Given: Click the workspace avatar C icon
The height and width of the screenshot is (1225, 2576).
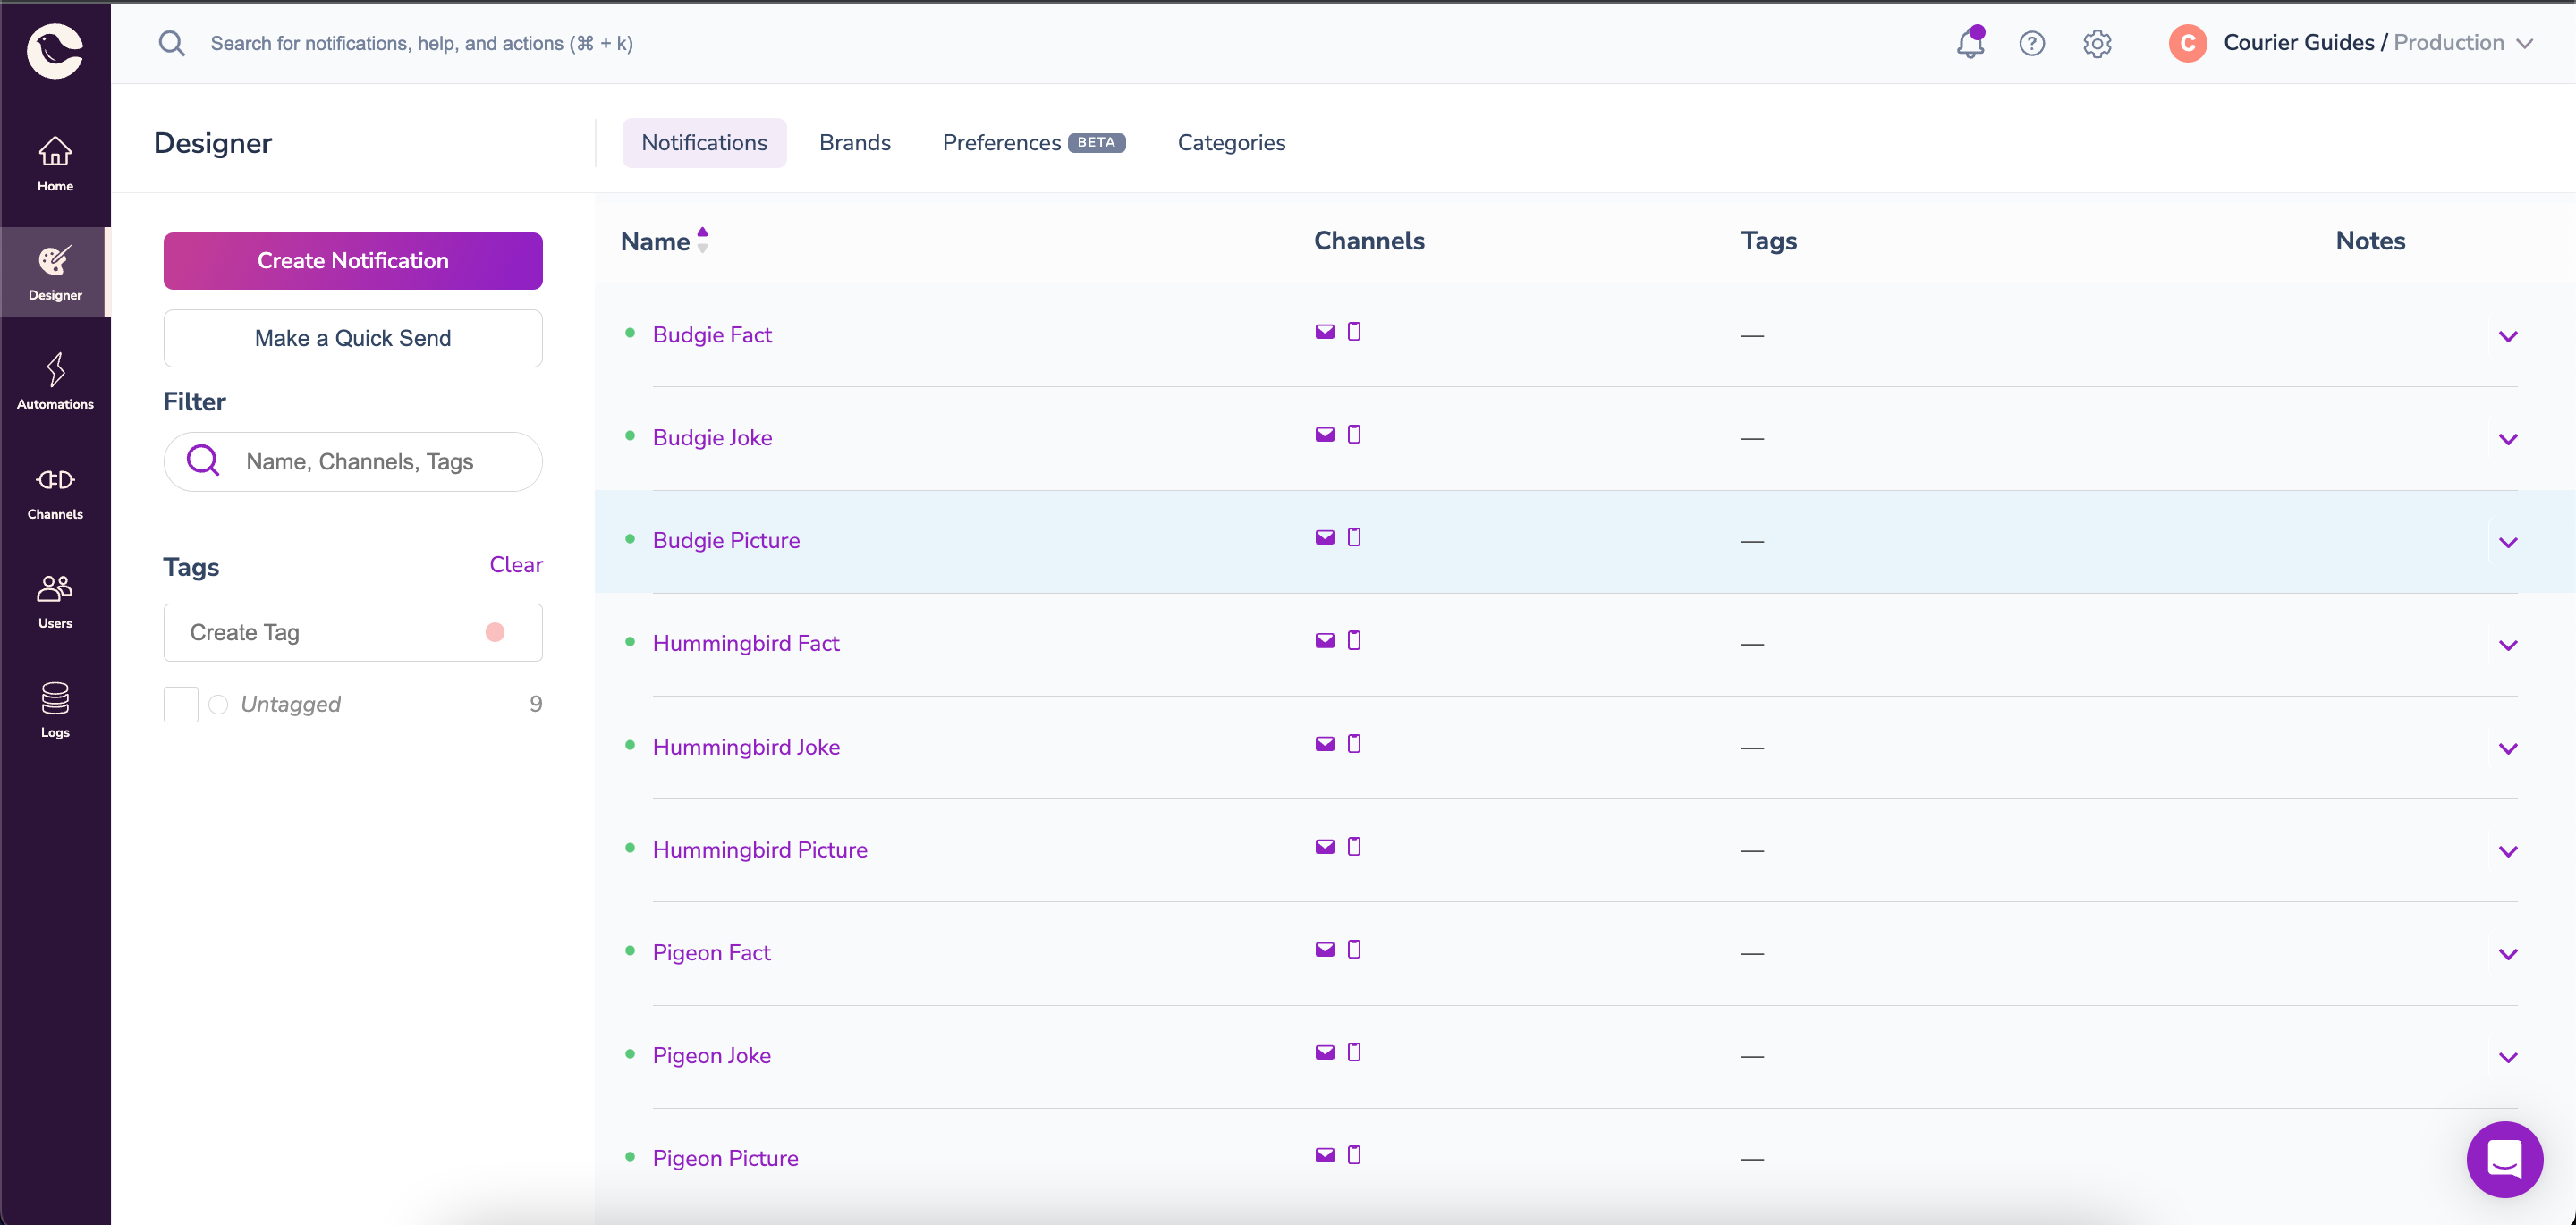Looking at the screenshot, I should 2188,43.
